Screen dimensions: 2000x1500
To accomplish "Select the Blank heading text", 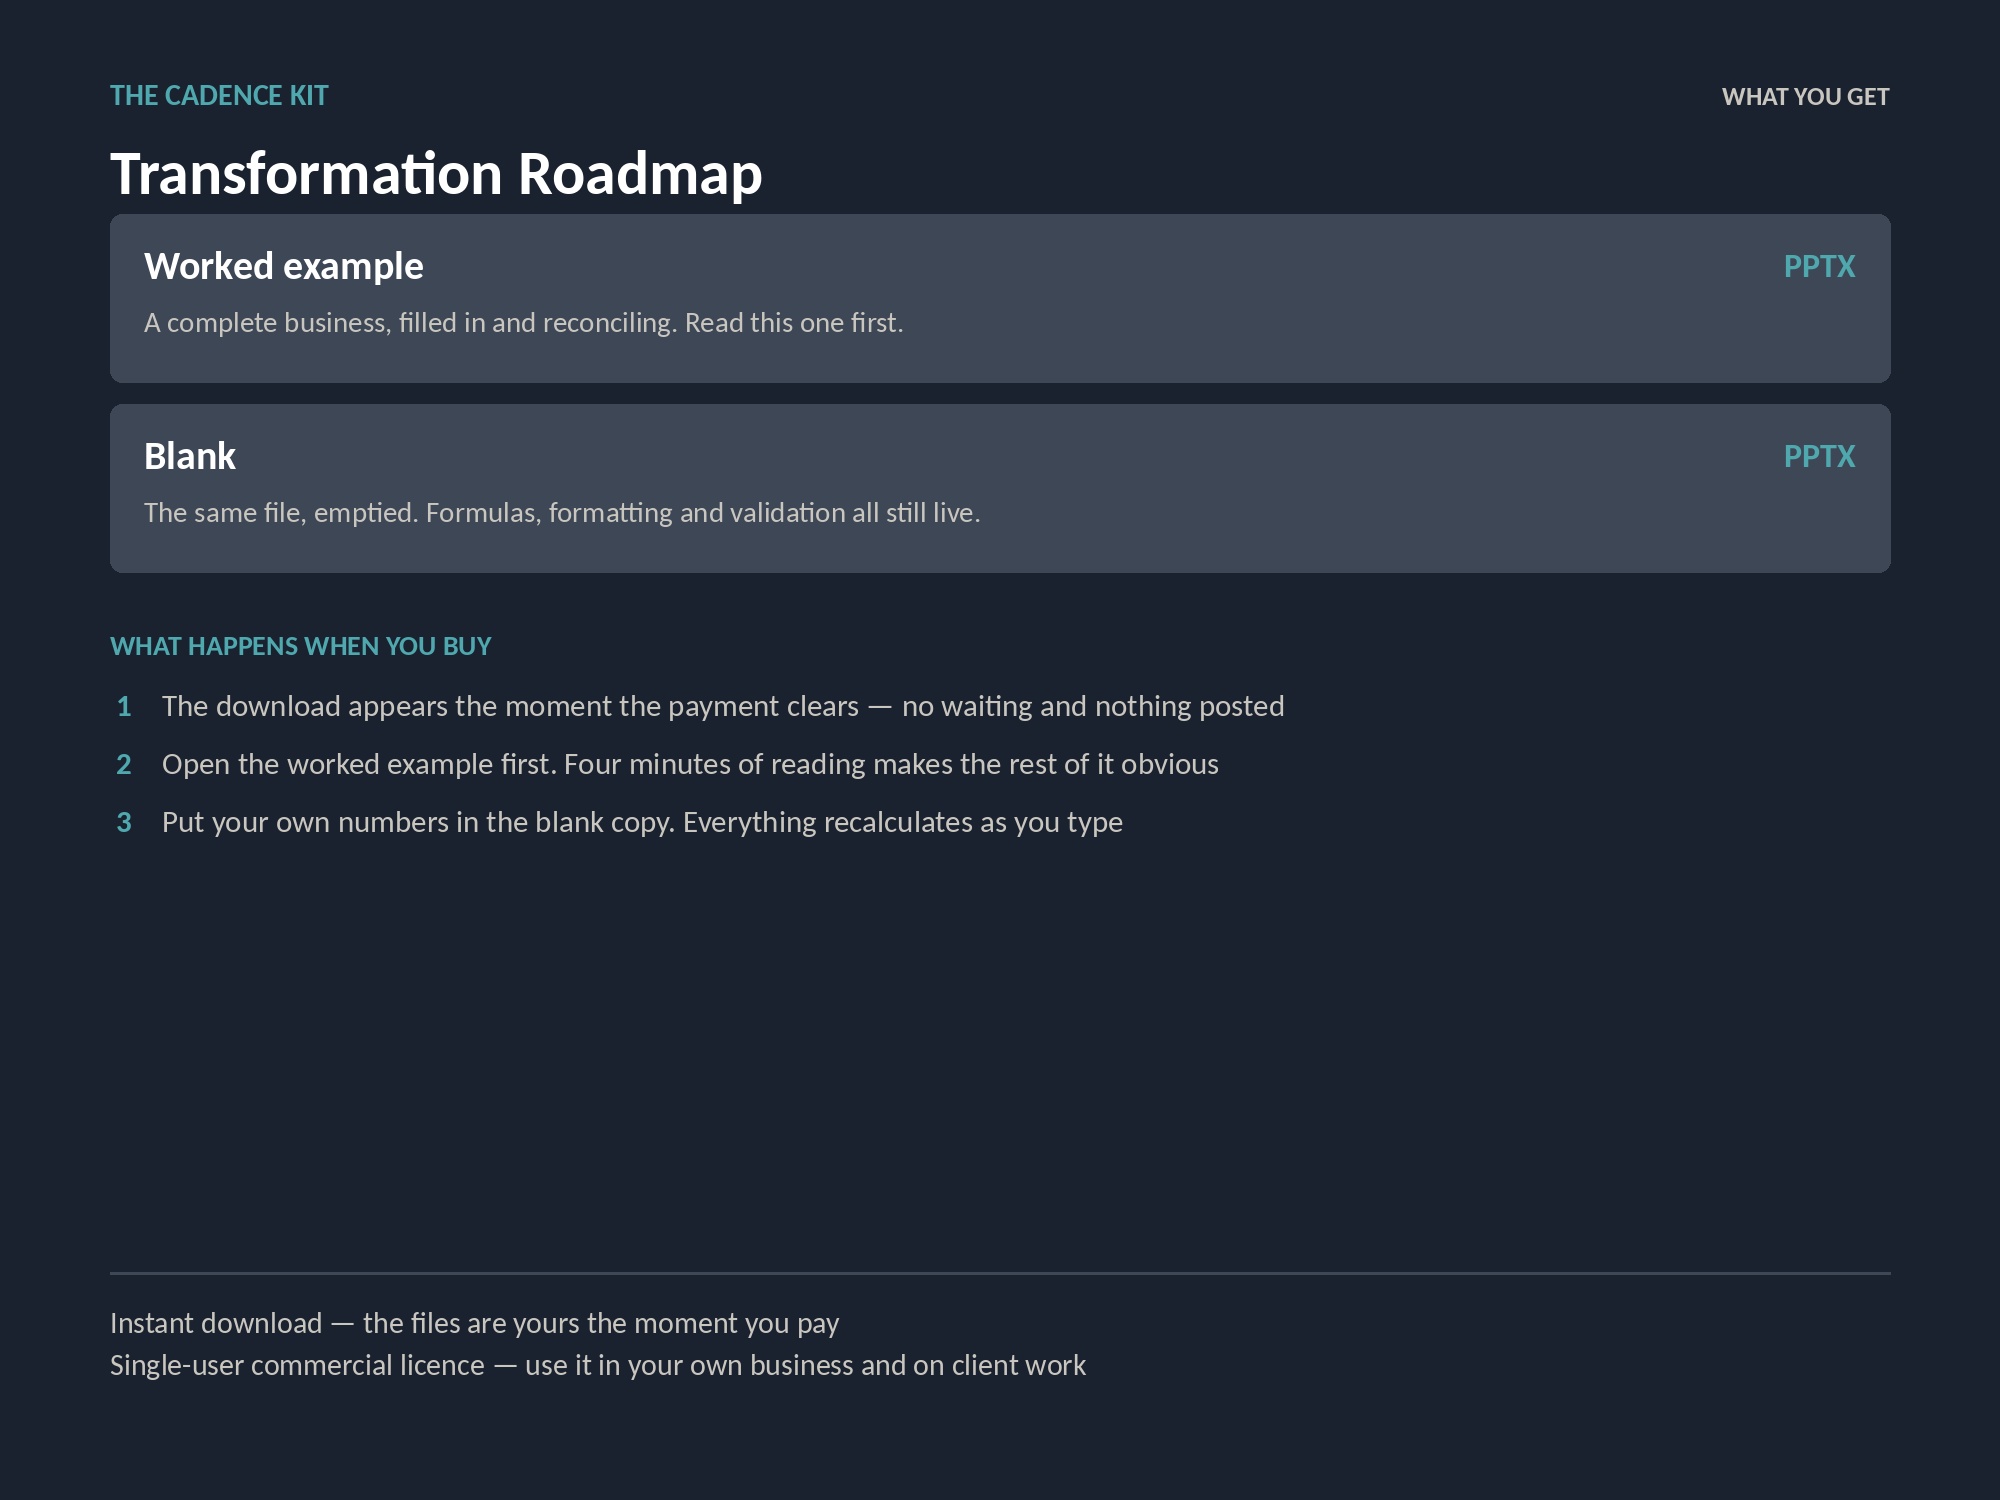I will [190, 457].
